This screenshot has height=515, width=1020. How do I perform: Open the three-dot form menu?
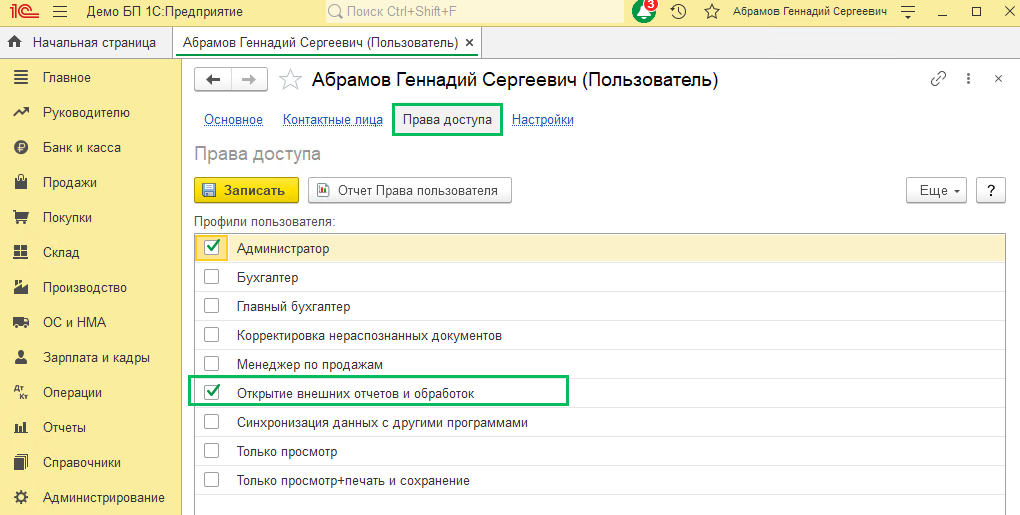point(969,79)
